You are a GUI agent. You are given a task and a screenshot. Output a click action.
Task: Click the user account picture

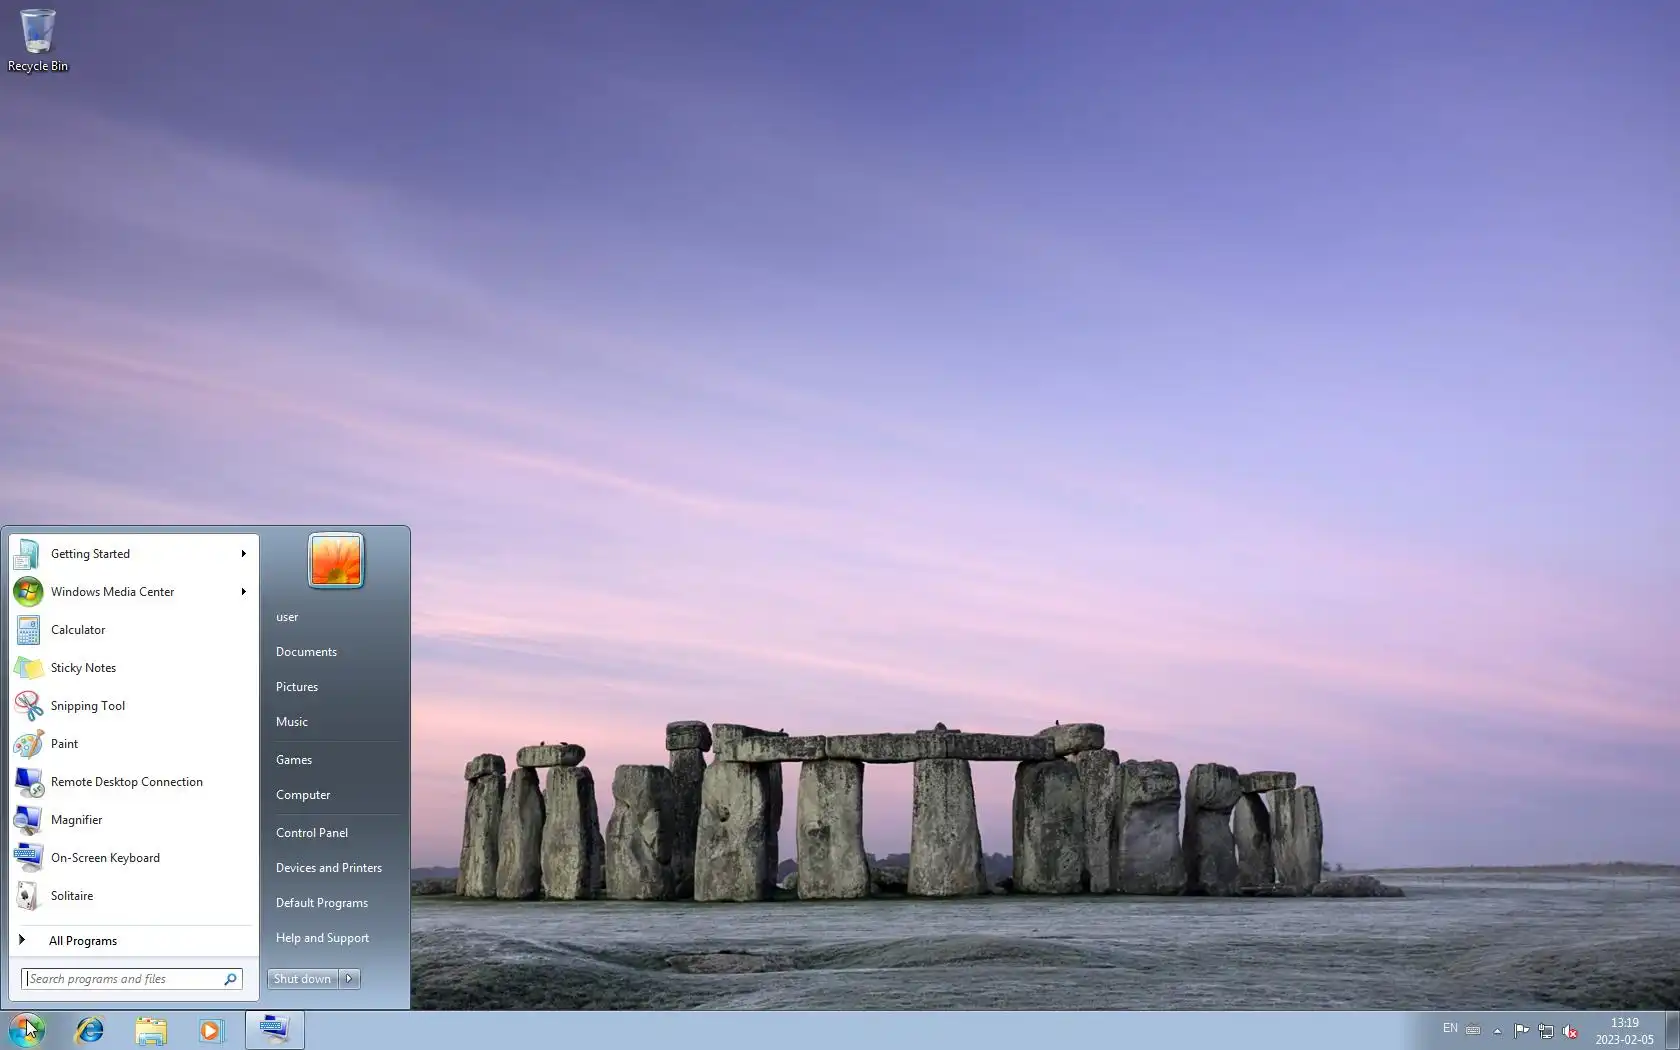[336, 560]
